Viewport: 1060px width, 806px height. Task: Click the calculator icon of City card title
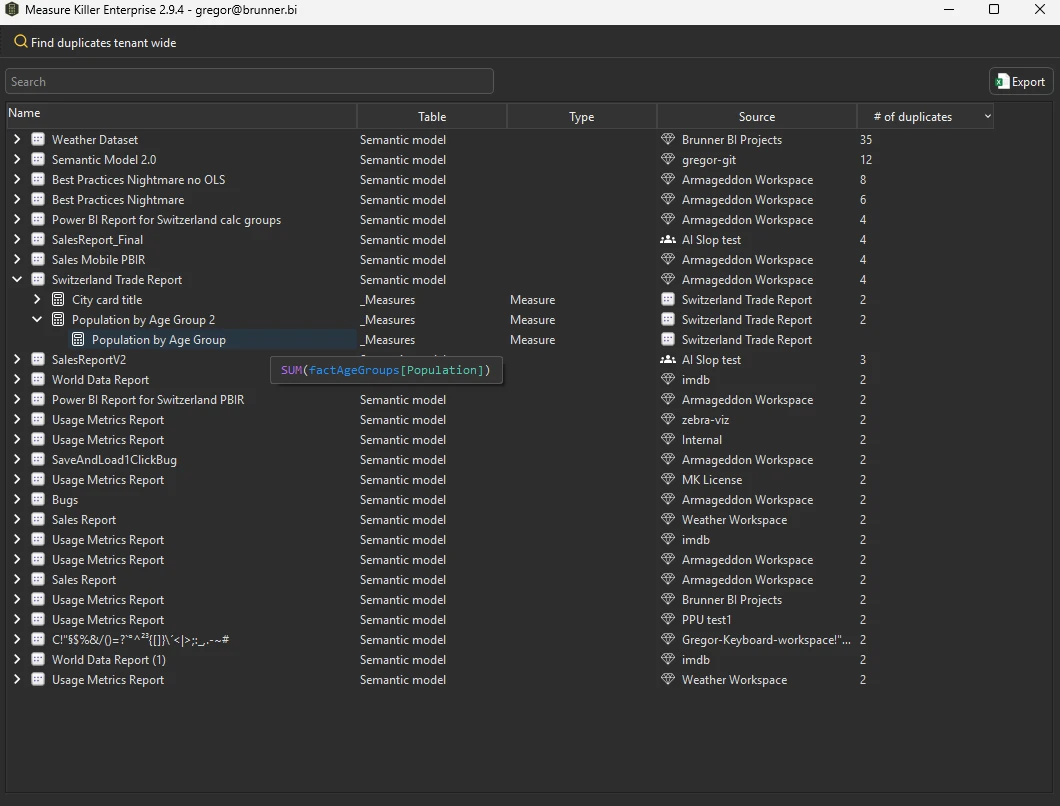tap(58, 300)
